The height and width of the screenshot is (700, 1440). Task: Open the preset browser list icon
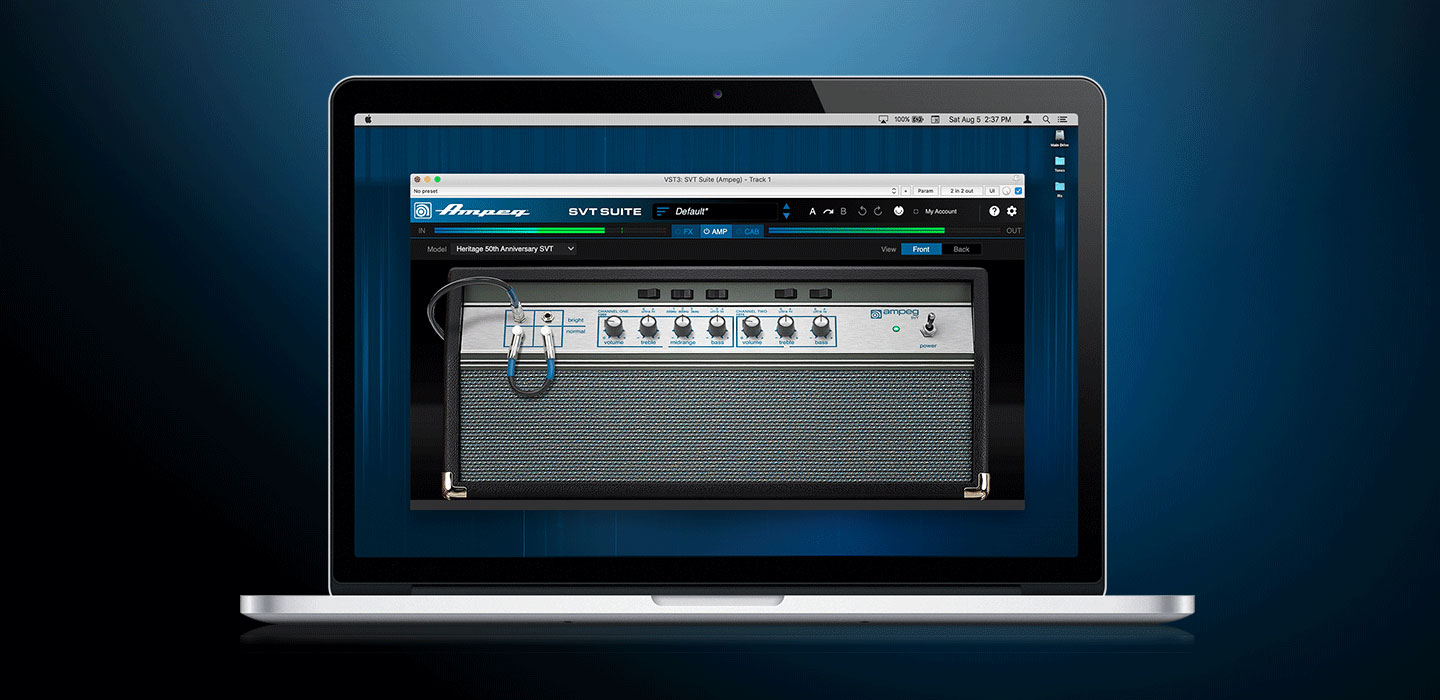pos(663,211)
